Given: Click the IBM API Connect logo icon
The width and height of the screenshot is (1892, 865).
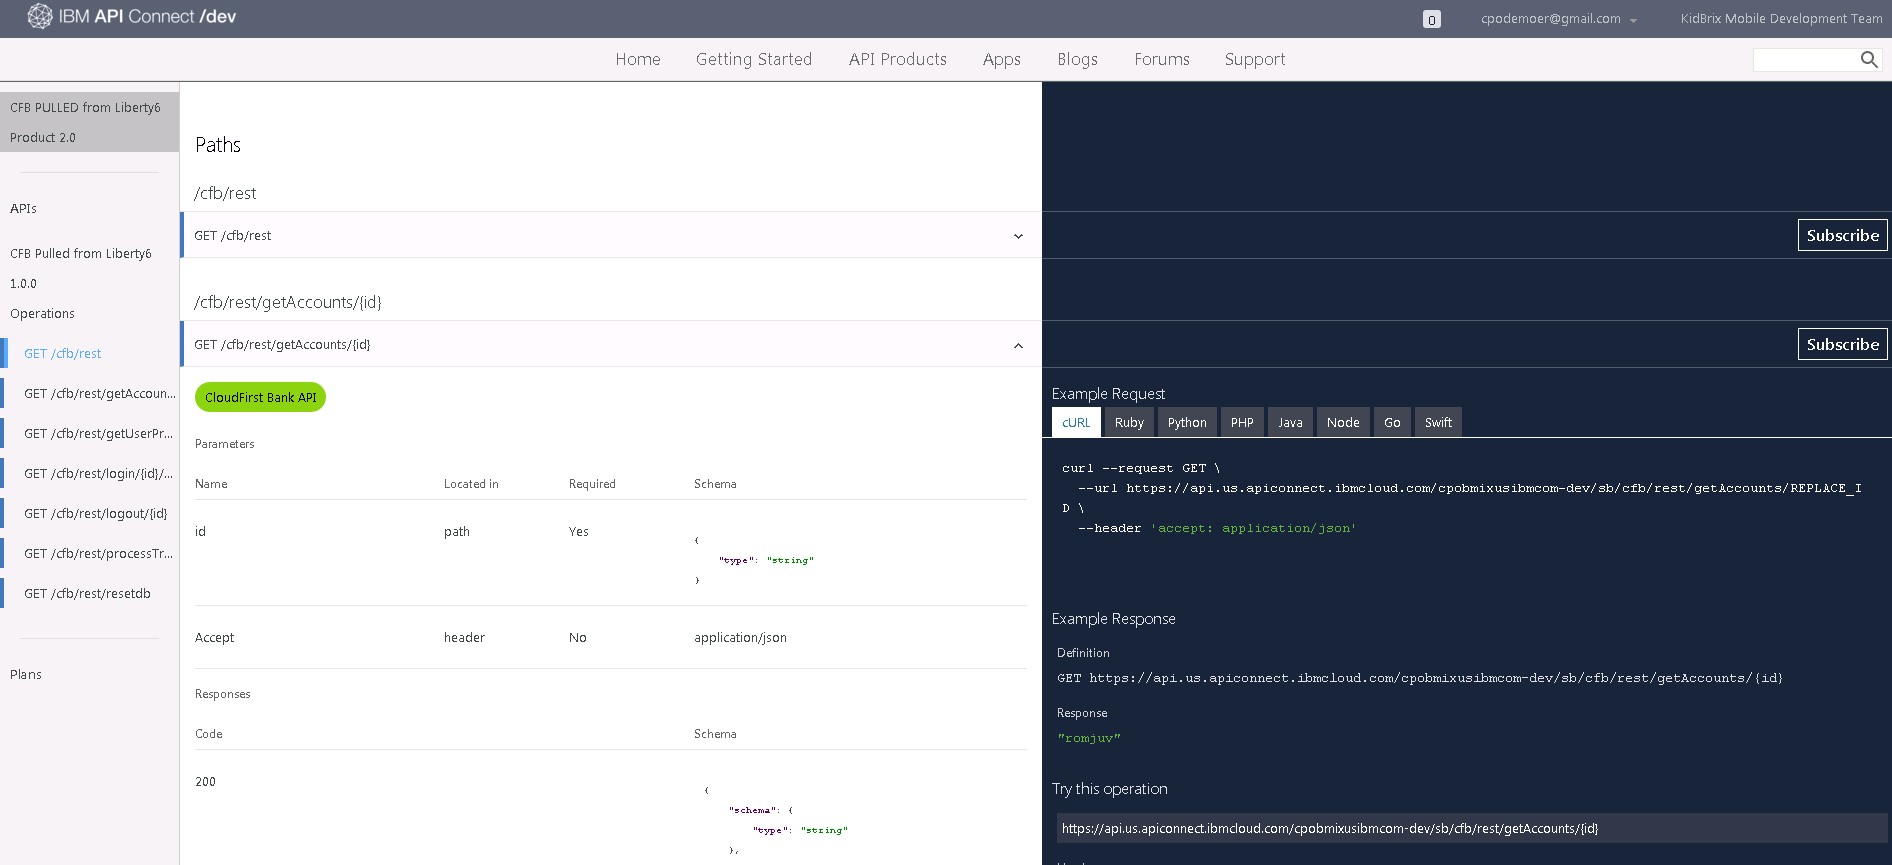Looking at the screenshot, I should click(x=39, y=16).
